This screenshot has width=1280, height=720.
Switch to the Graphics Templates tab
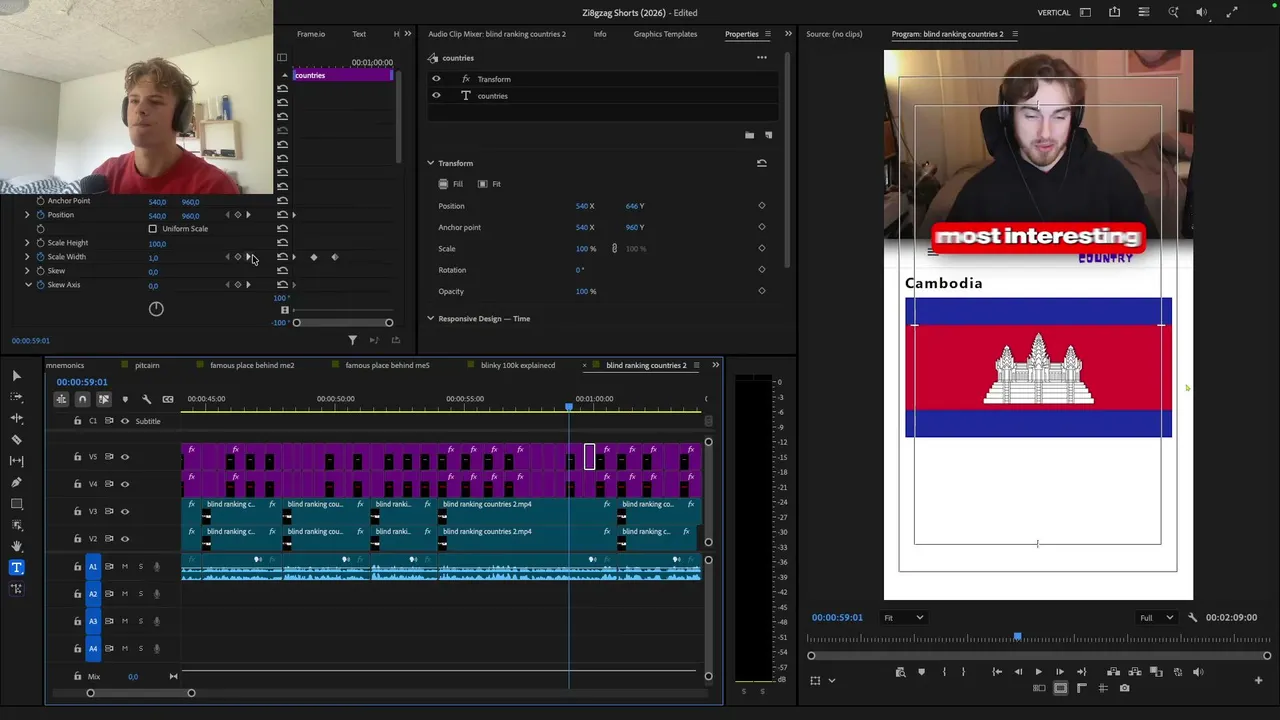tap(665, 34)
